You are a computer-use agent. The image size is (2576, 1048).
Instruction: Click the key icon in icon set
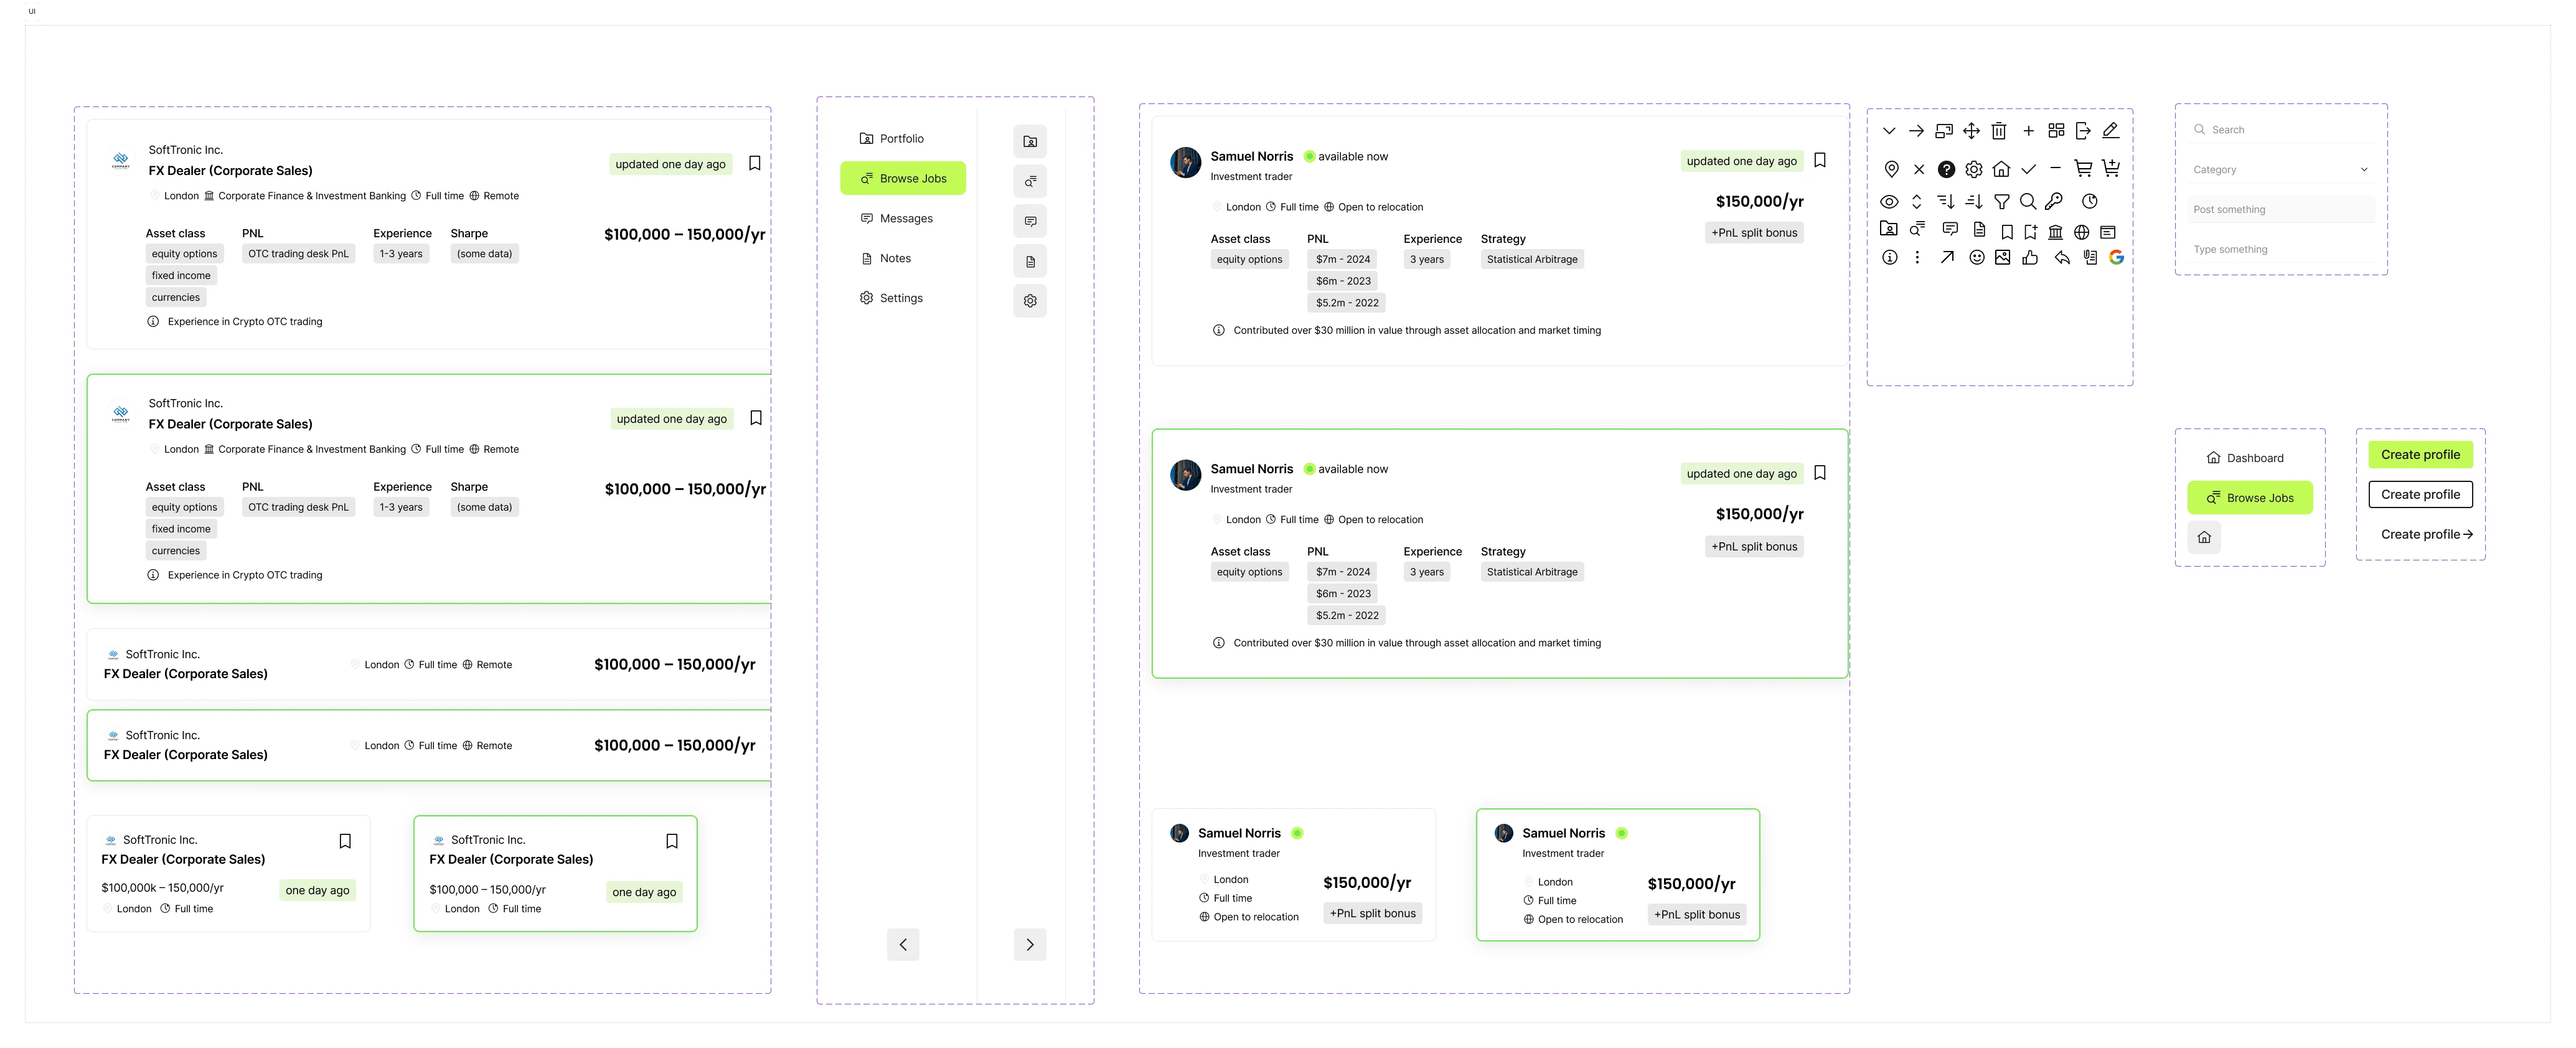(x=2054, y=201)
